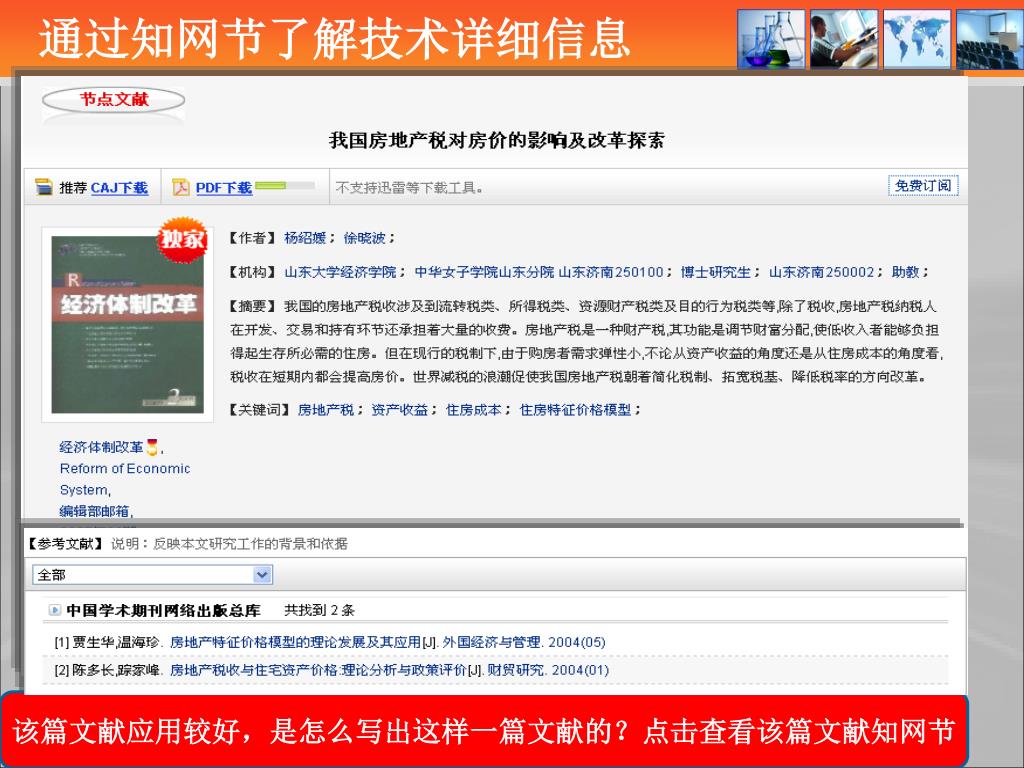Click the 节点文献 oval button
1024x768 pixels.
pos(113,100)
